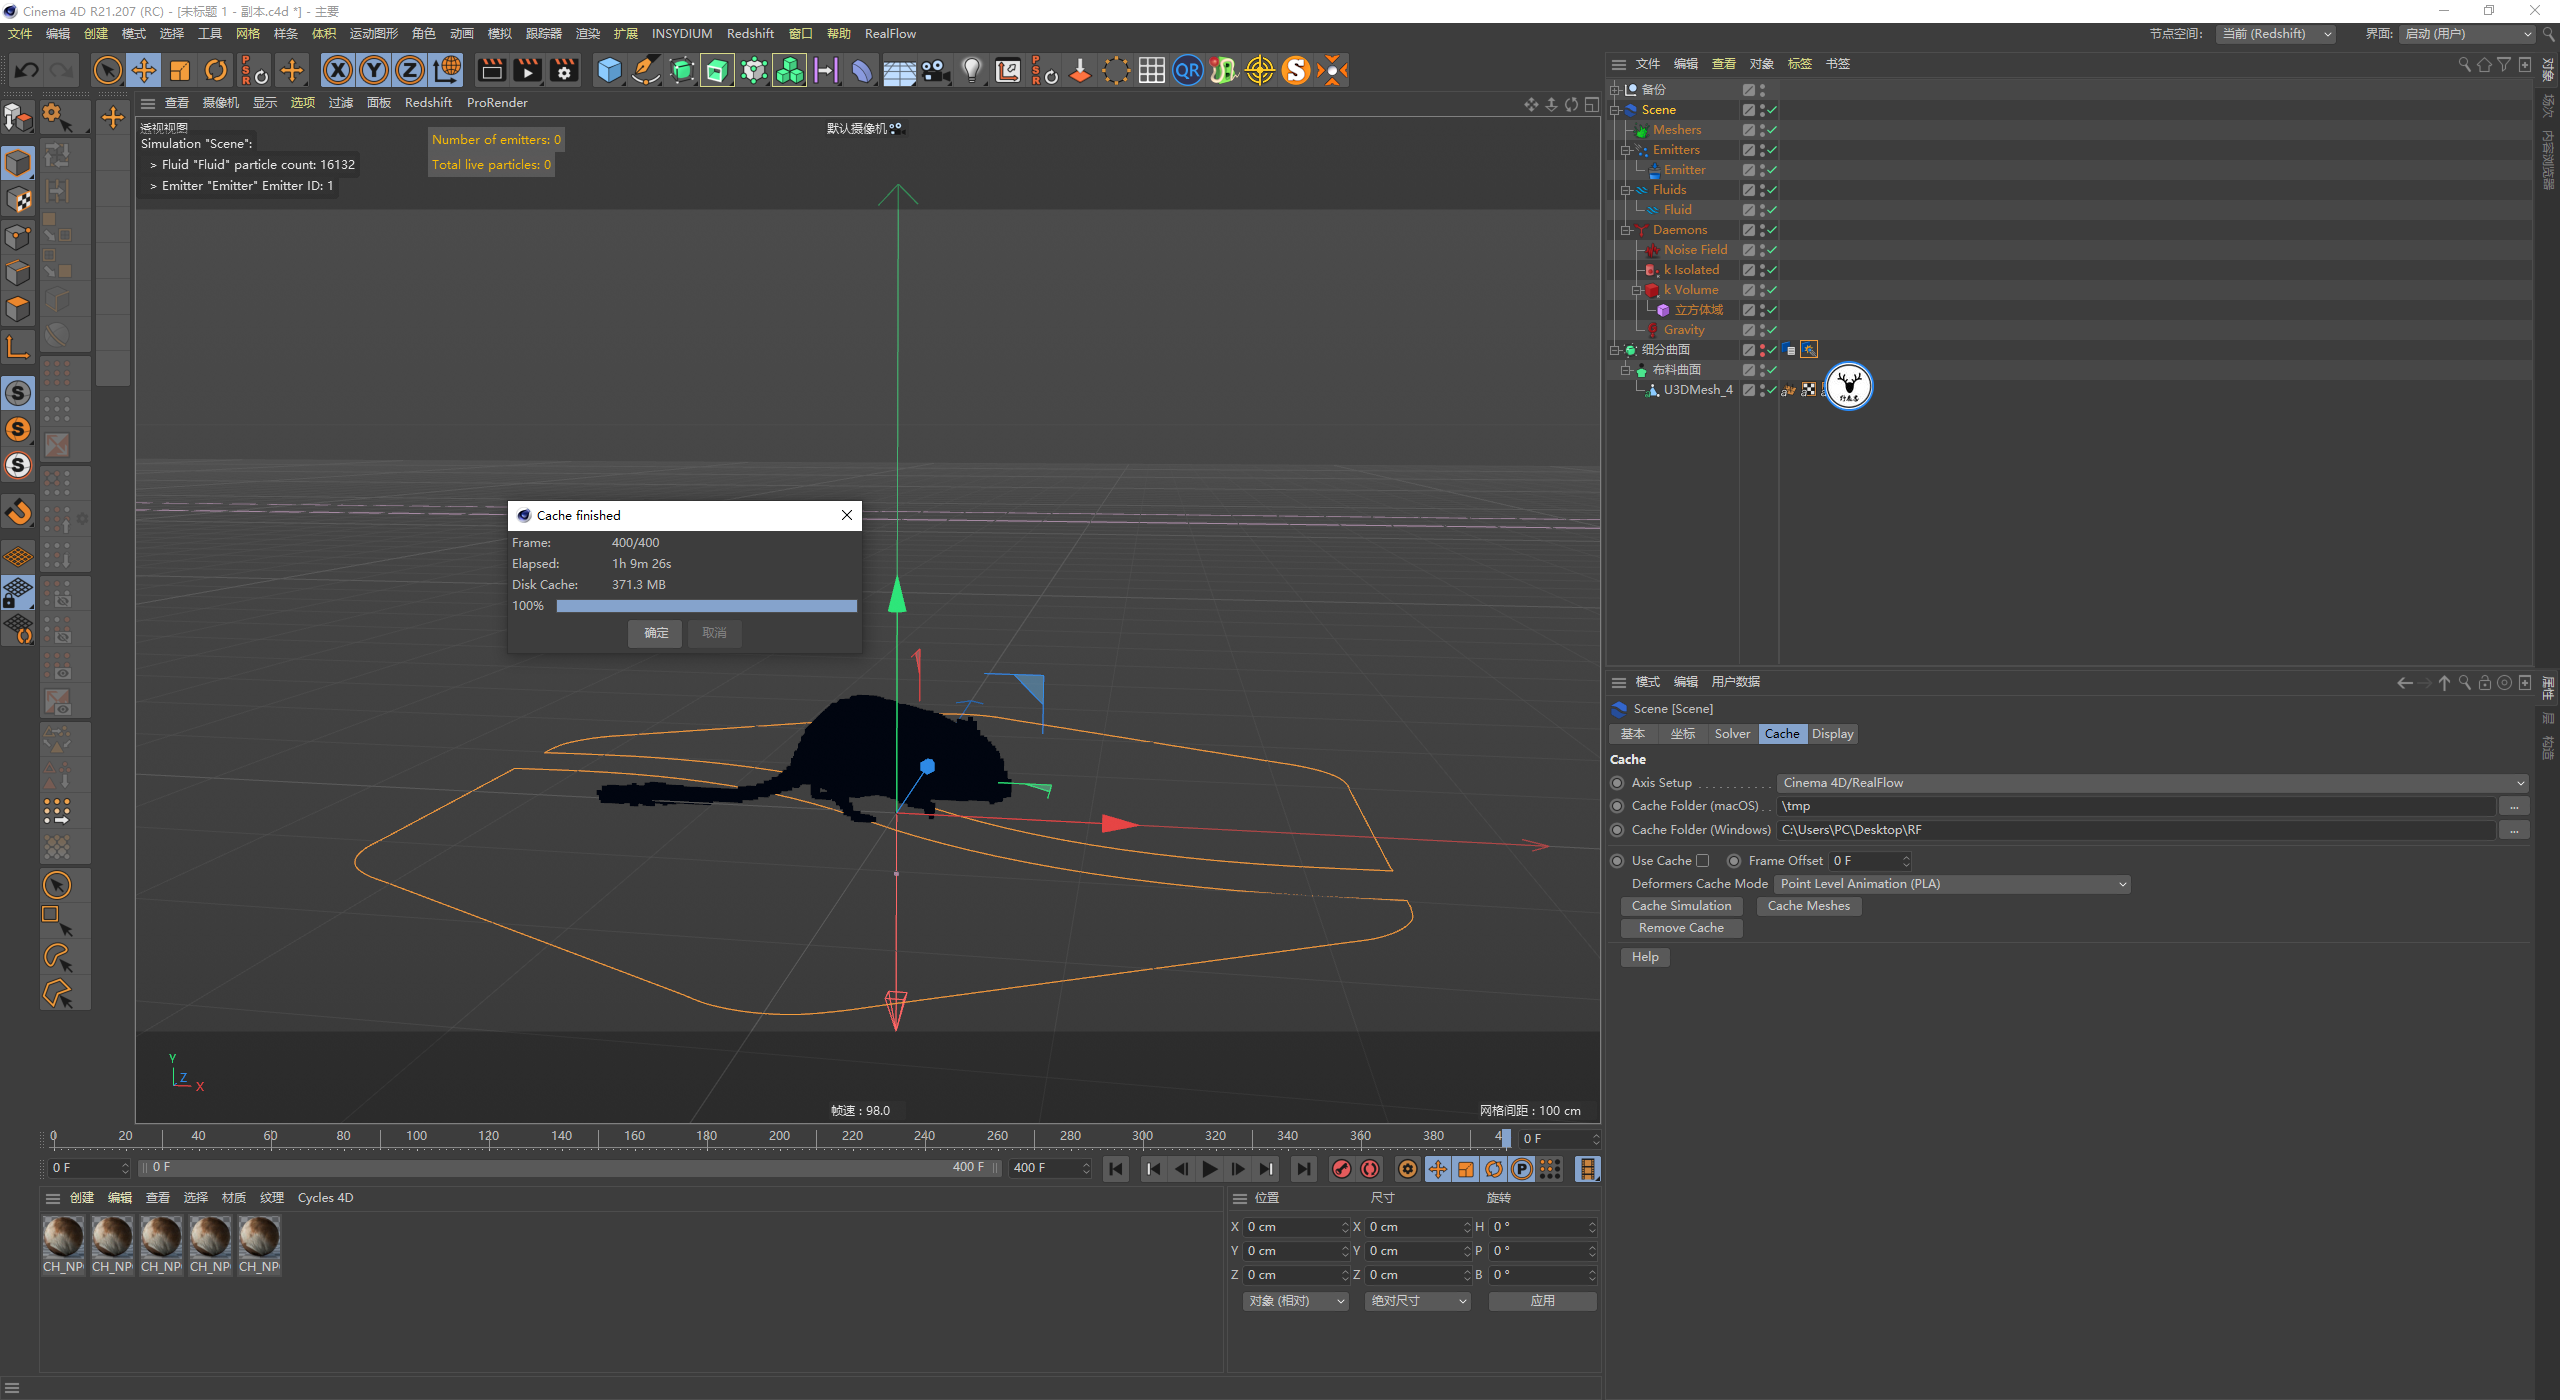Collapse the Daemons tree group

click(x=1626, y=230)
